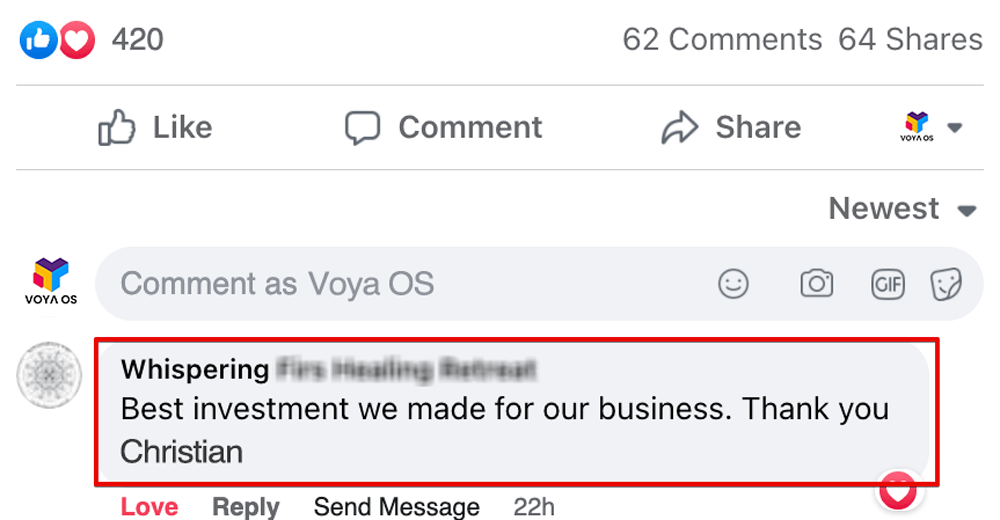
Task: Toggle the Love reaction under the comment
Action: (x=149, y=506)
